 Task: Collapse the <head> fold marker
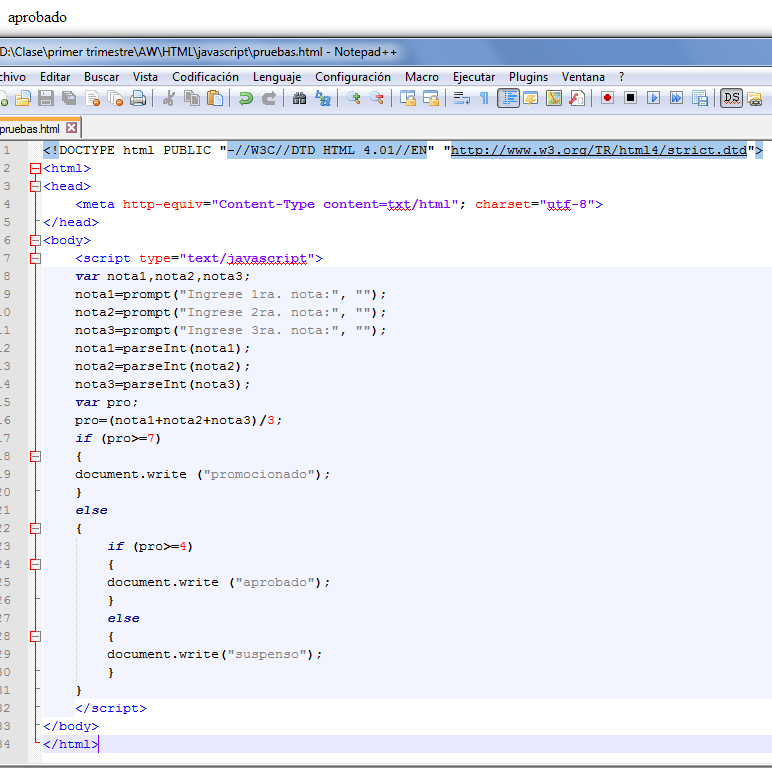[35, 186]
